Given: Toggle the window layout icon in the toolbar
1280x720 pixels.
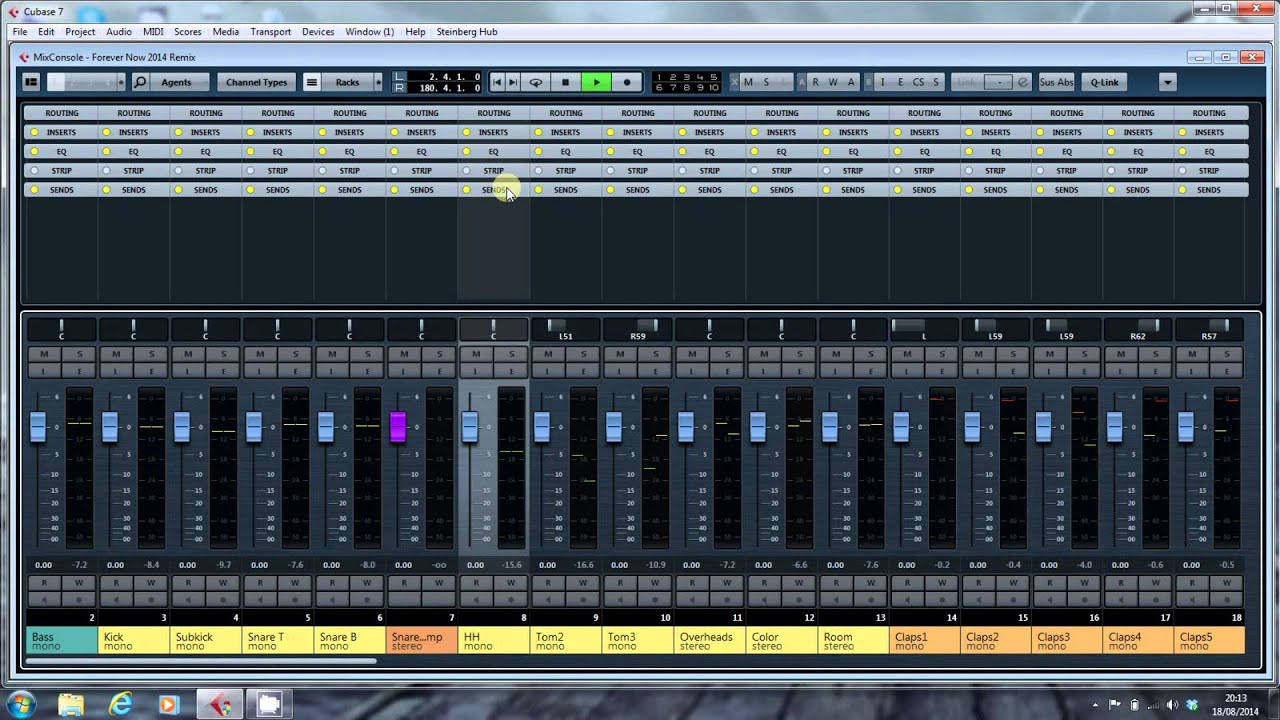Looking at the screenshot, I should coord(31,82).
